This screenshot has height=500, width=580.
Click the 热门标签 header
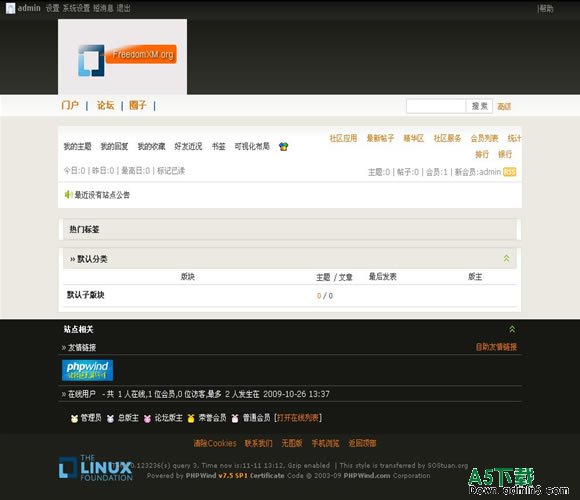[84, 229]
